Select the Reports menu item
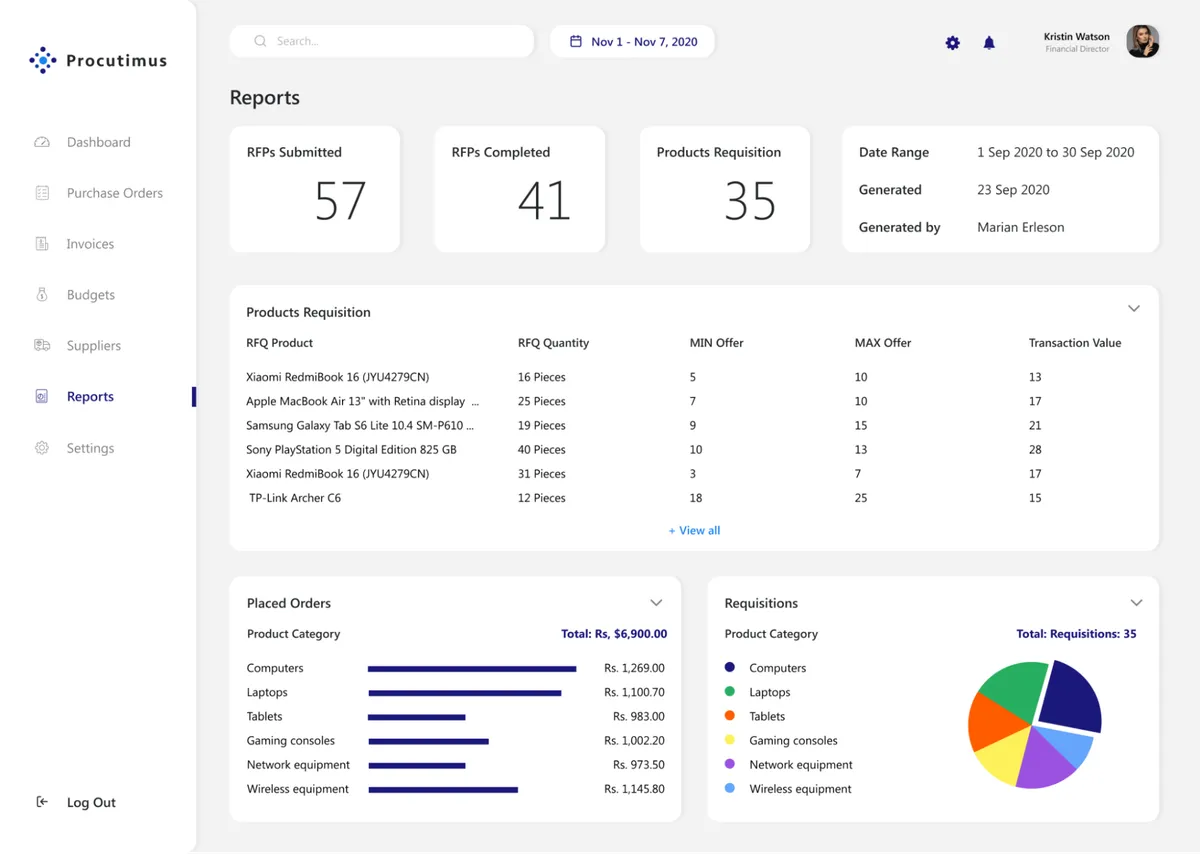The height and width of the screenshot is (854, 1200). 90,397
